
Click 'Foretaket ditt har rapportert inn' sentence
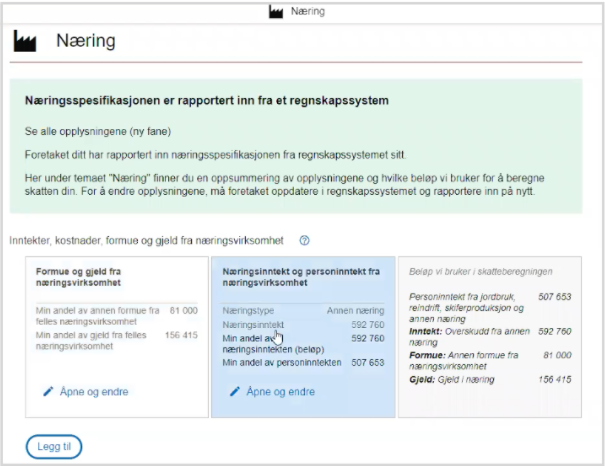pyautogui.click(x=215, y=155)
